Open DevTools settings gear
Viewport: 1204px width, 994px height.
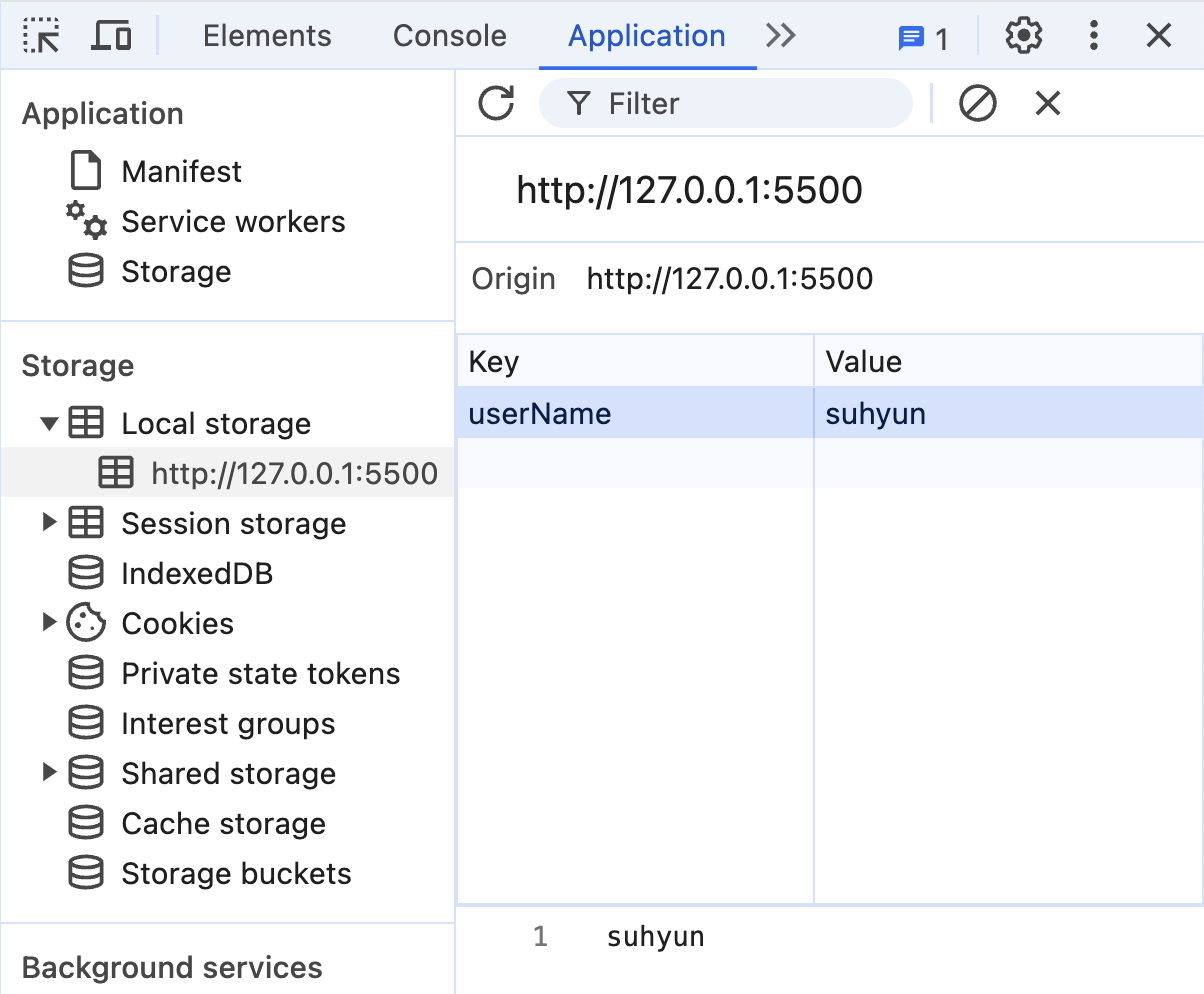(1023, 36)
